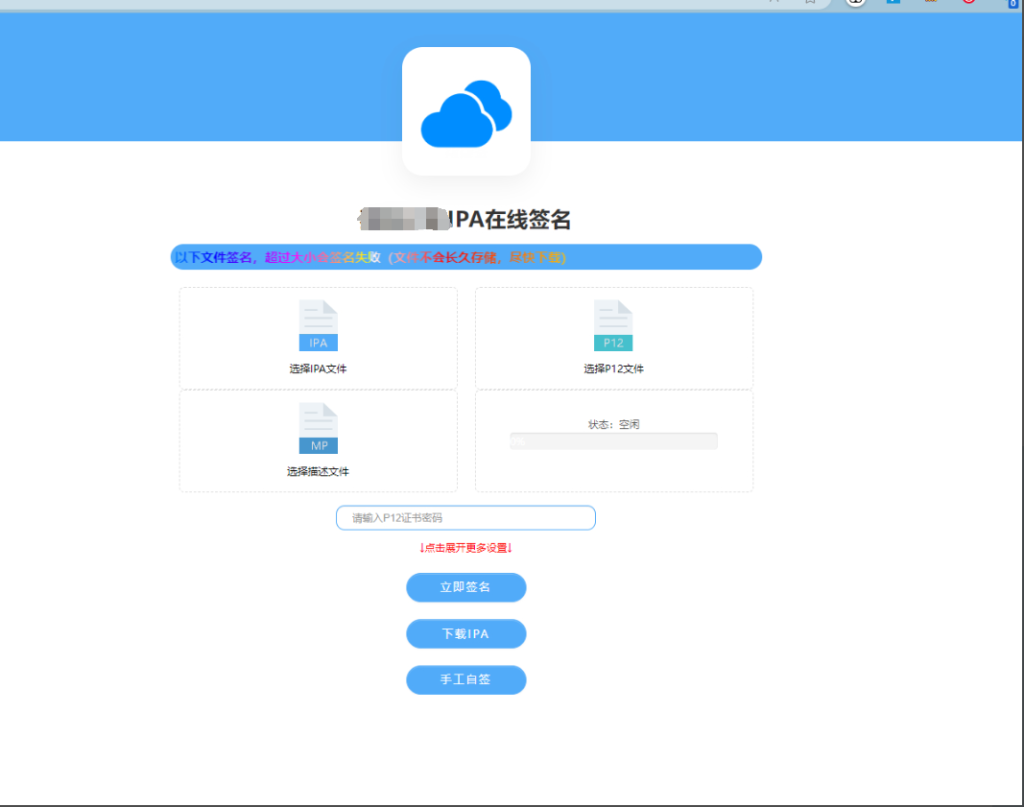Open the browser profile avatar icon
1024x807 pixels.
(856, 3)
